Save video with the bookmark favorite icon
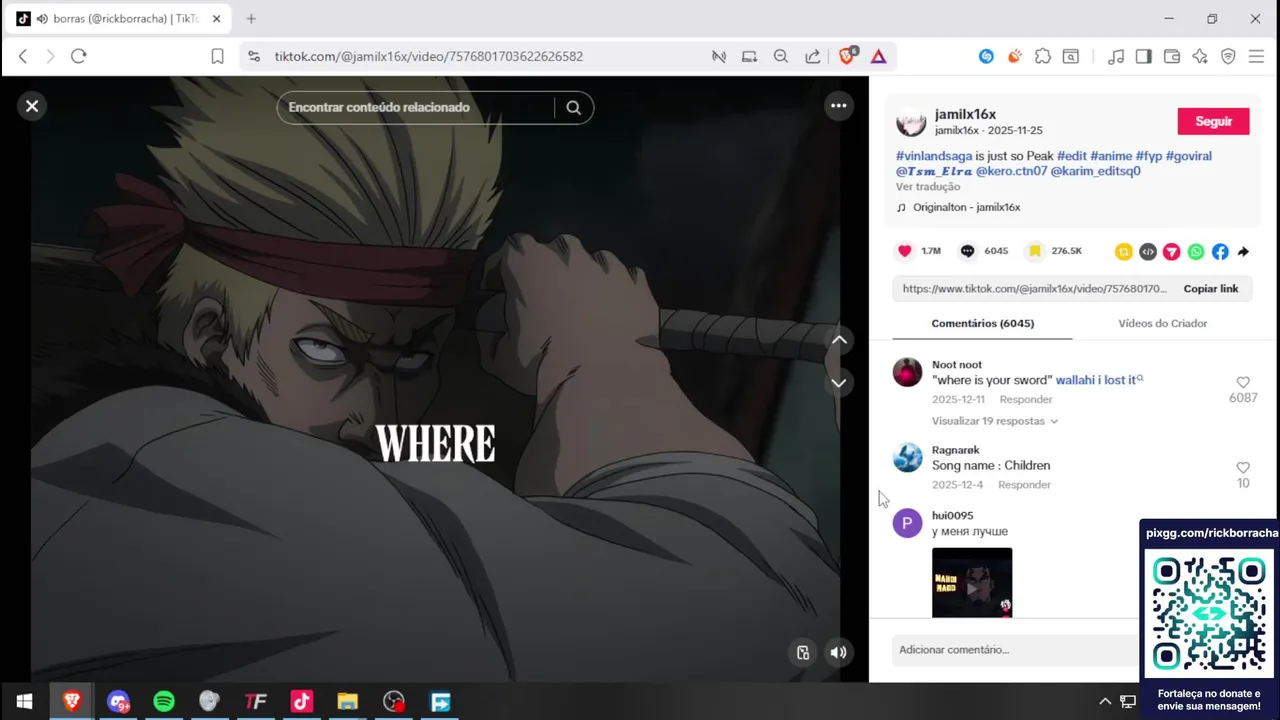The width and height of the screenshot is (1280, 720). pyautogui.click(x=1034, y=251)
